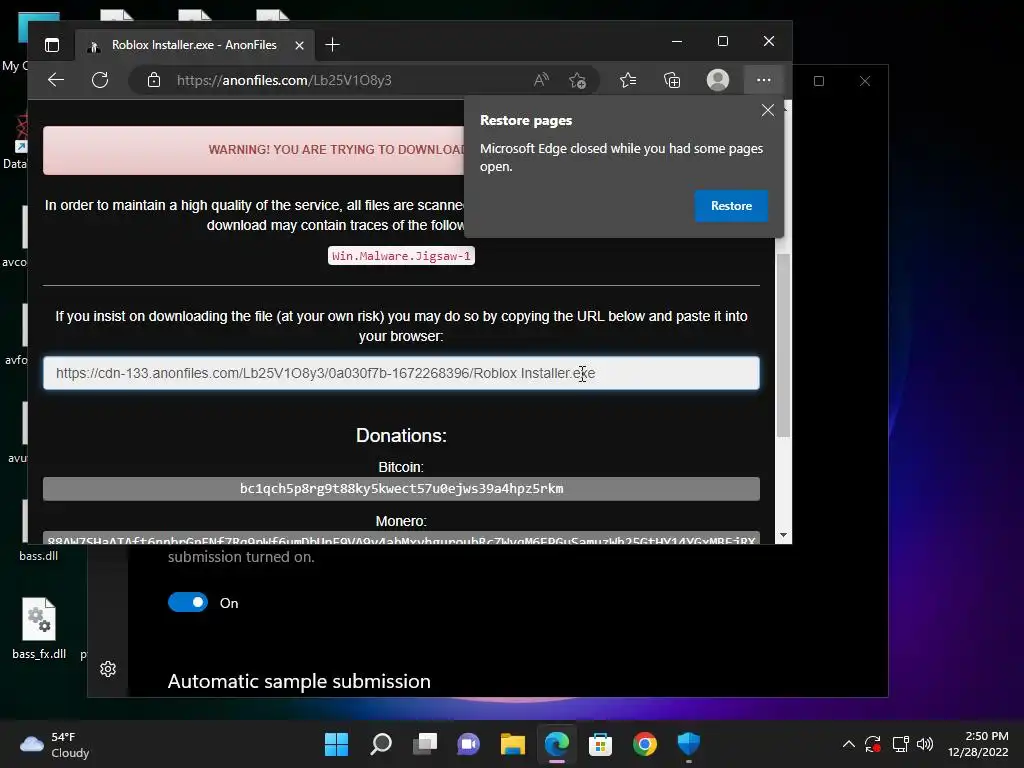Click the Edge page vertical scrollbar thumb
The width and height of the screenshot is (1024, 768).
[783, 344]
